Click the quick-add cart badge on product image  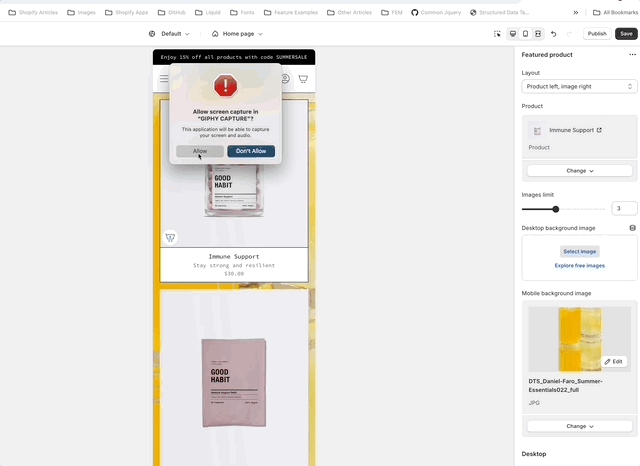tap(170, 237)
